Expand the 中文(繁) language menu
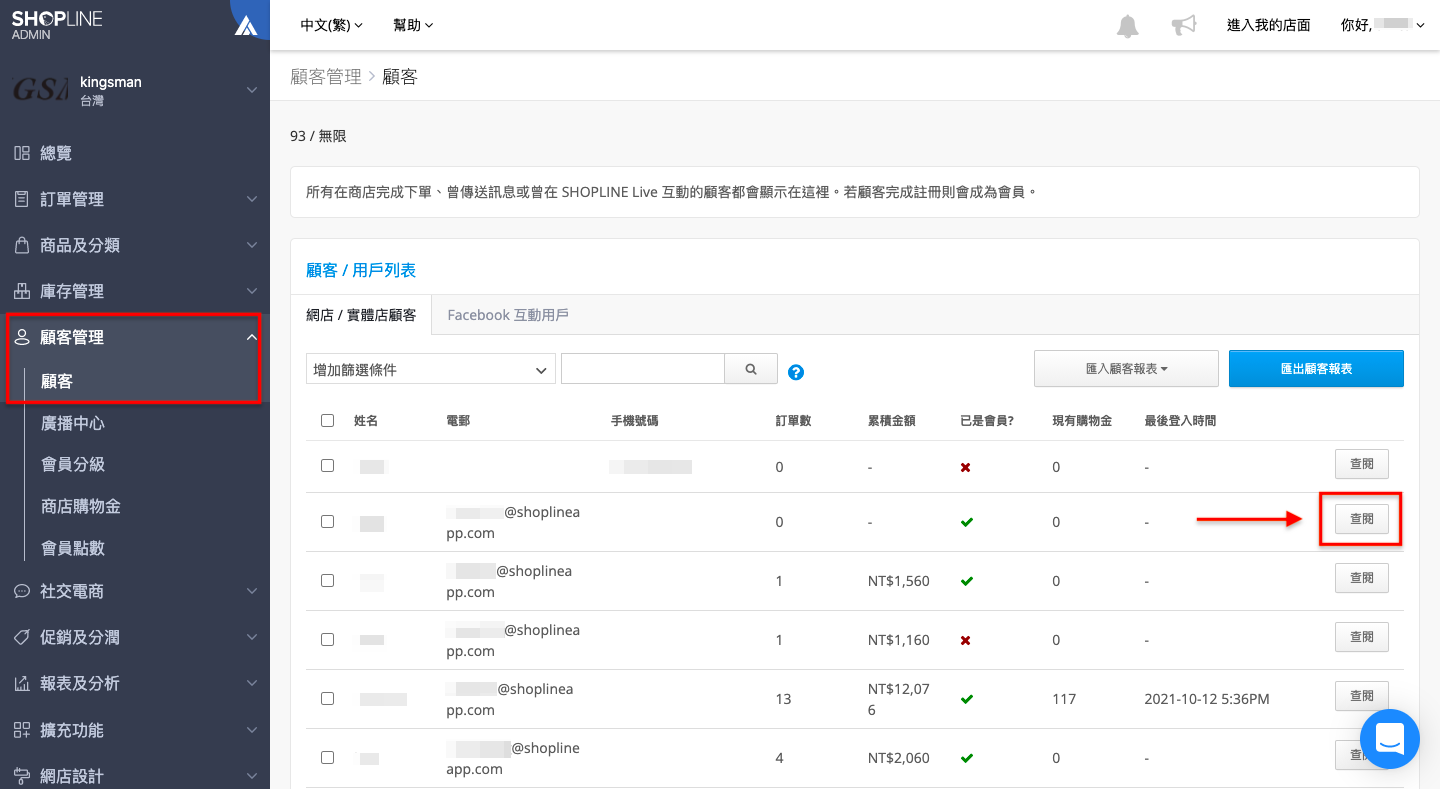This screenshot has width=1440, height=789. pyautogui.click(x=331, y=25)
